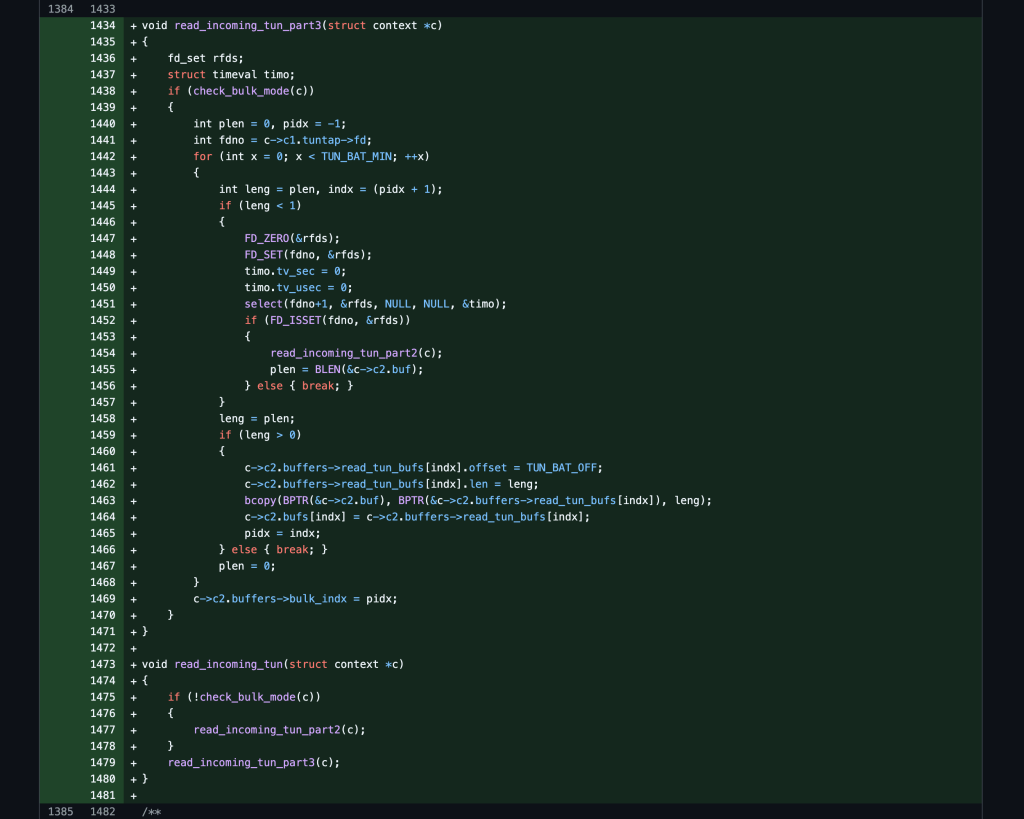Click new line number 1482
1024x819 pixels.
[x=102, y=811]
